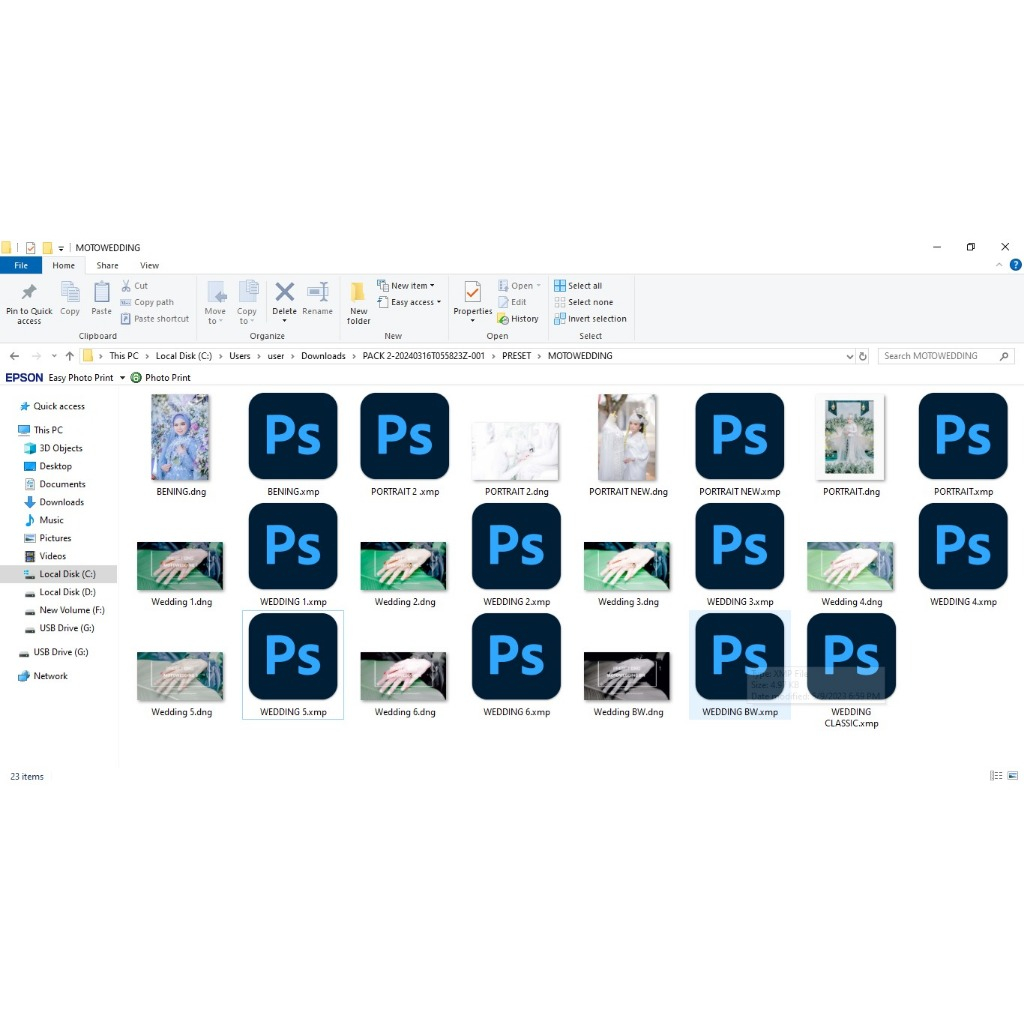Image resolution: width=1024 pixels, height=1024 pixels.
Task: Click Invert selection
Action: click(590, 319)
